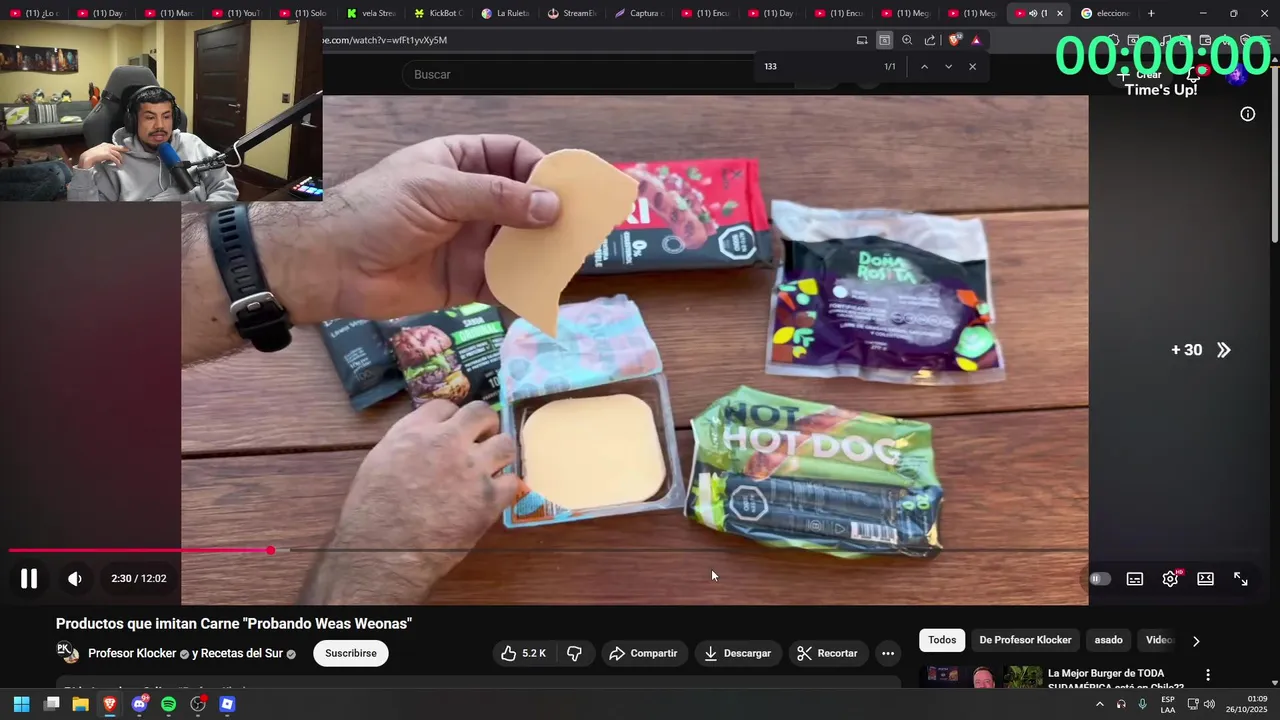Open Brave Shields lion icon
Viewport: 1280px width, 720px height.
coord(954,40)
